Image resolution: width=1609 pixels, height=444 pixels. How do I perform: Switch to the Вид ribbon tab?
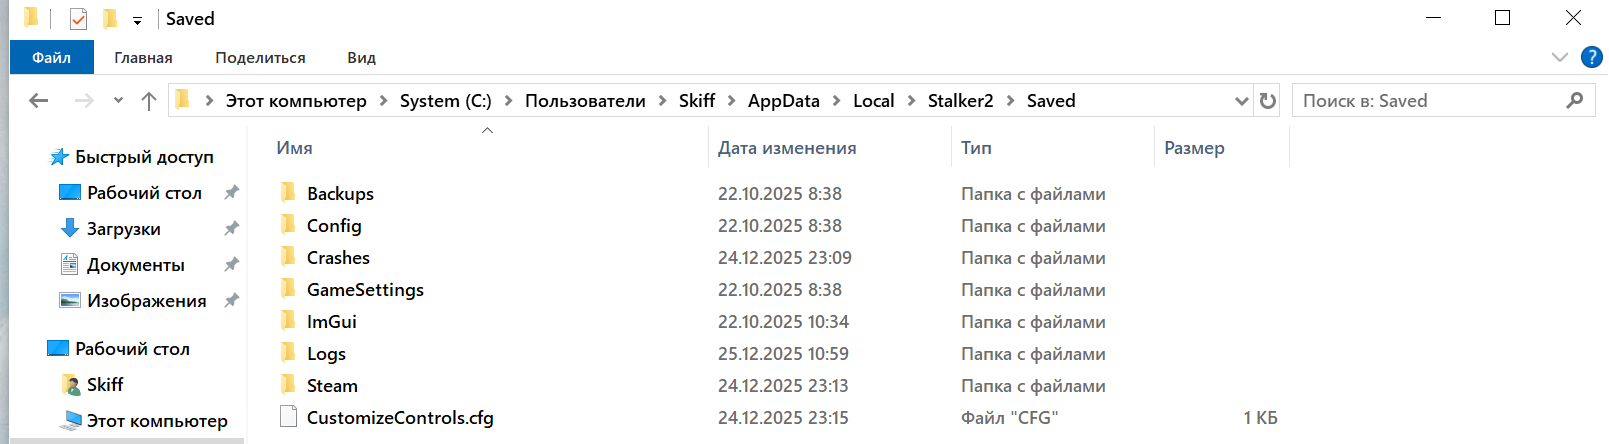(361, 57)
